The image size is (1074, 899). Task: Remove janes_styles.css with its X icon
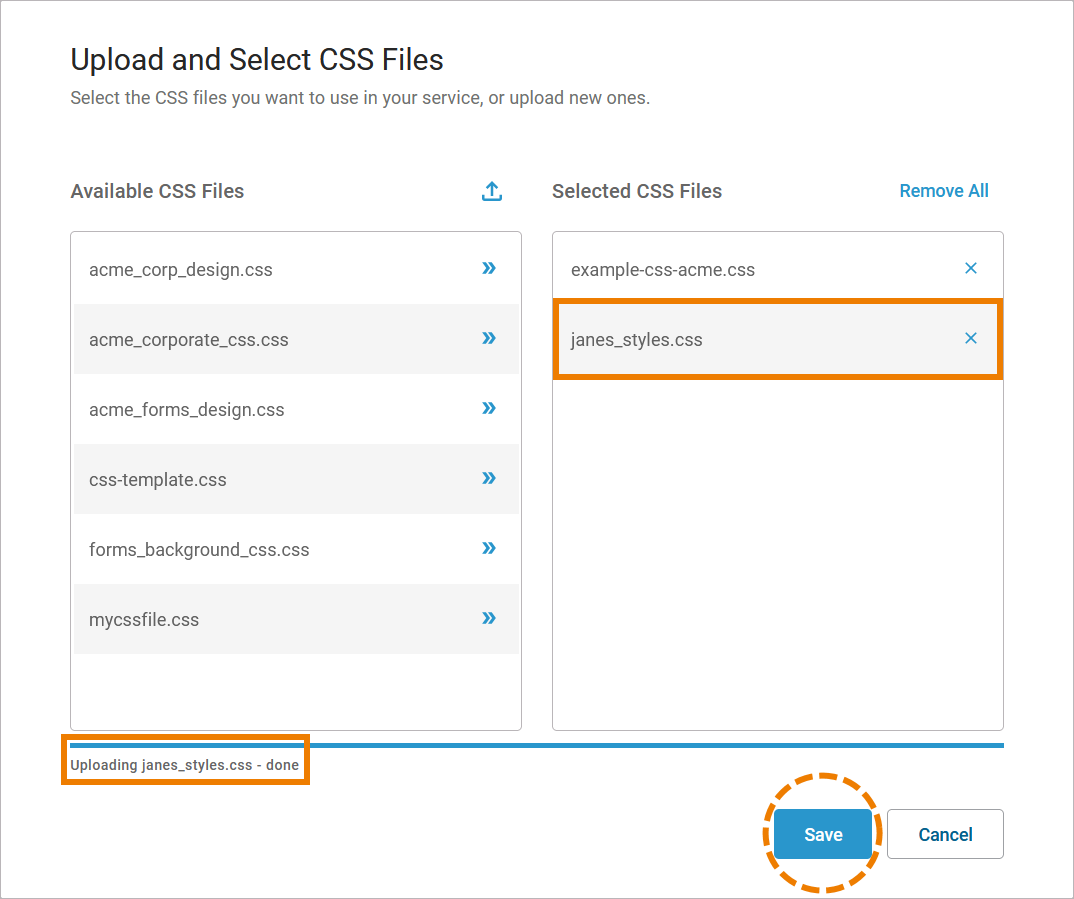[x=970, y=338]
